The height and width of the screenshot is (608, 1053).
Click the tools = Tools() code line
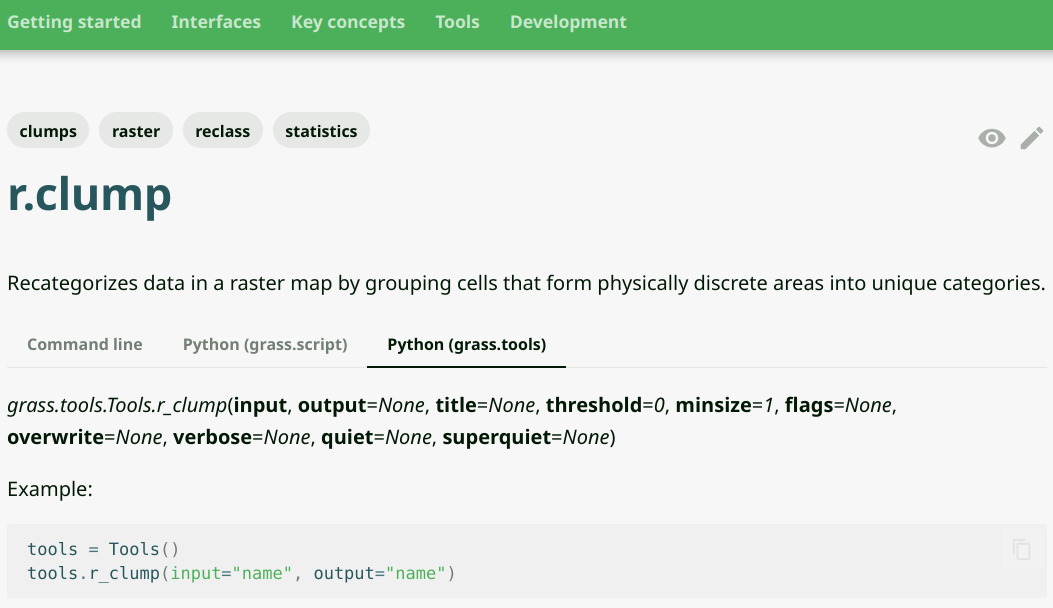tap(103, 549)
